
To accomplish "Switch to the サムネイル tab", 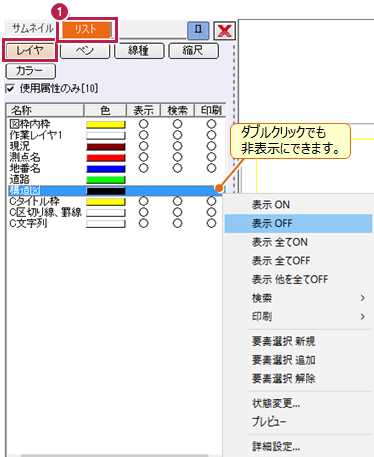I will pos(32,29).
